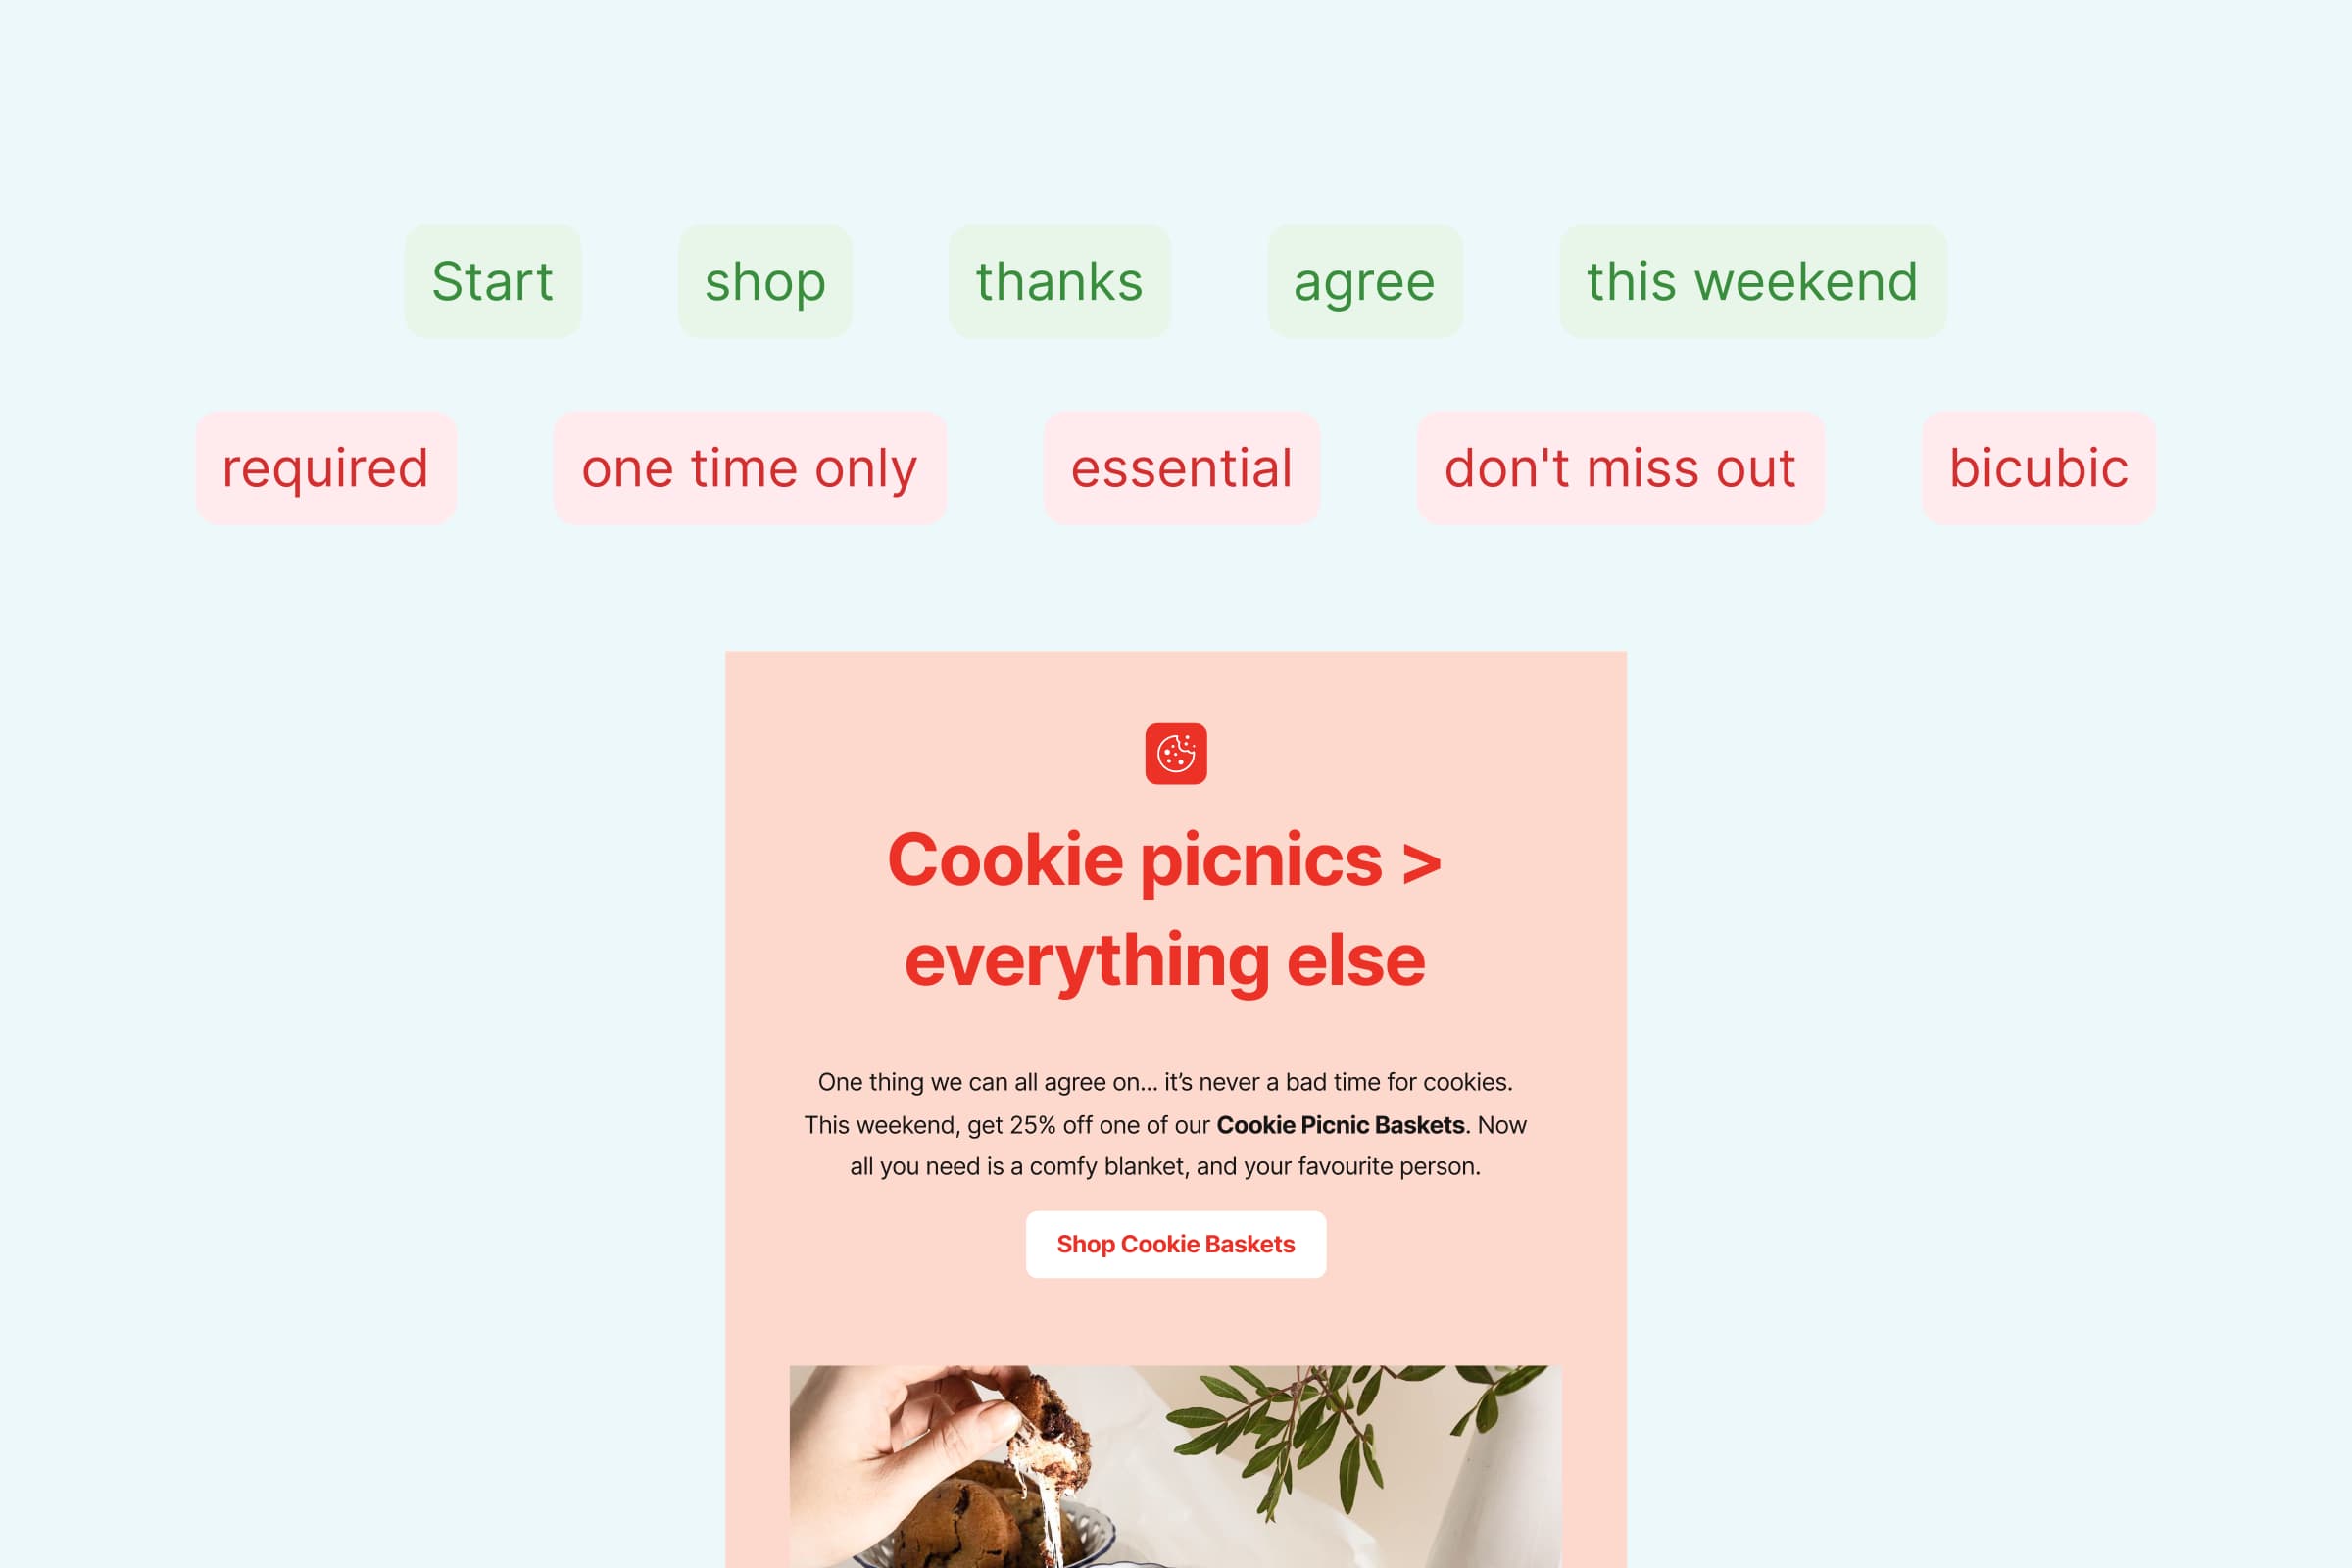Select the red "essential" tag
2352x1568 pixels.
point(1181,468)
